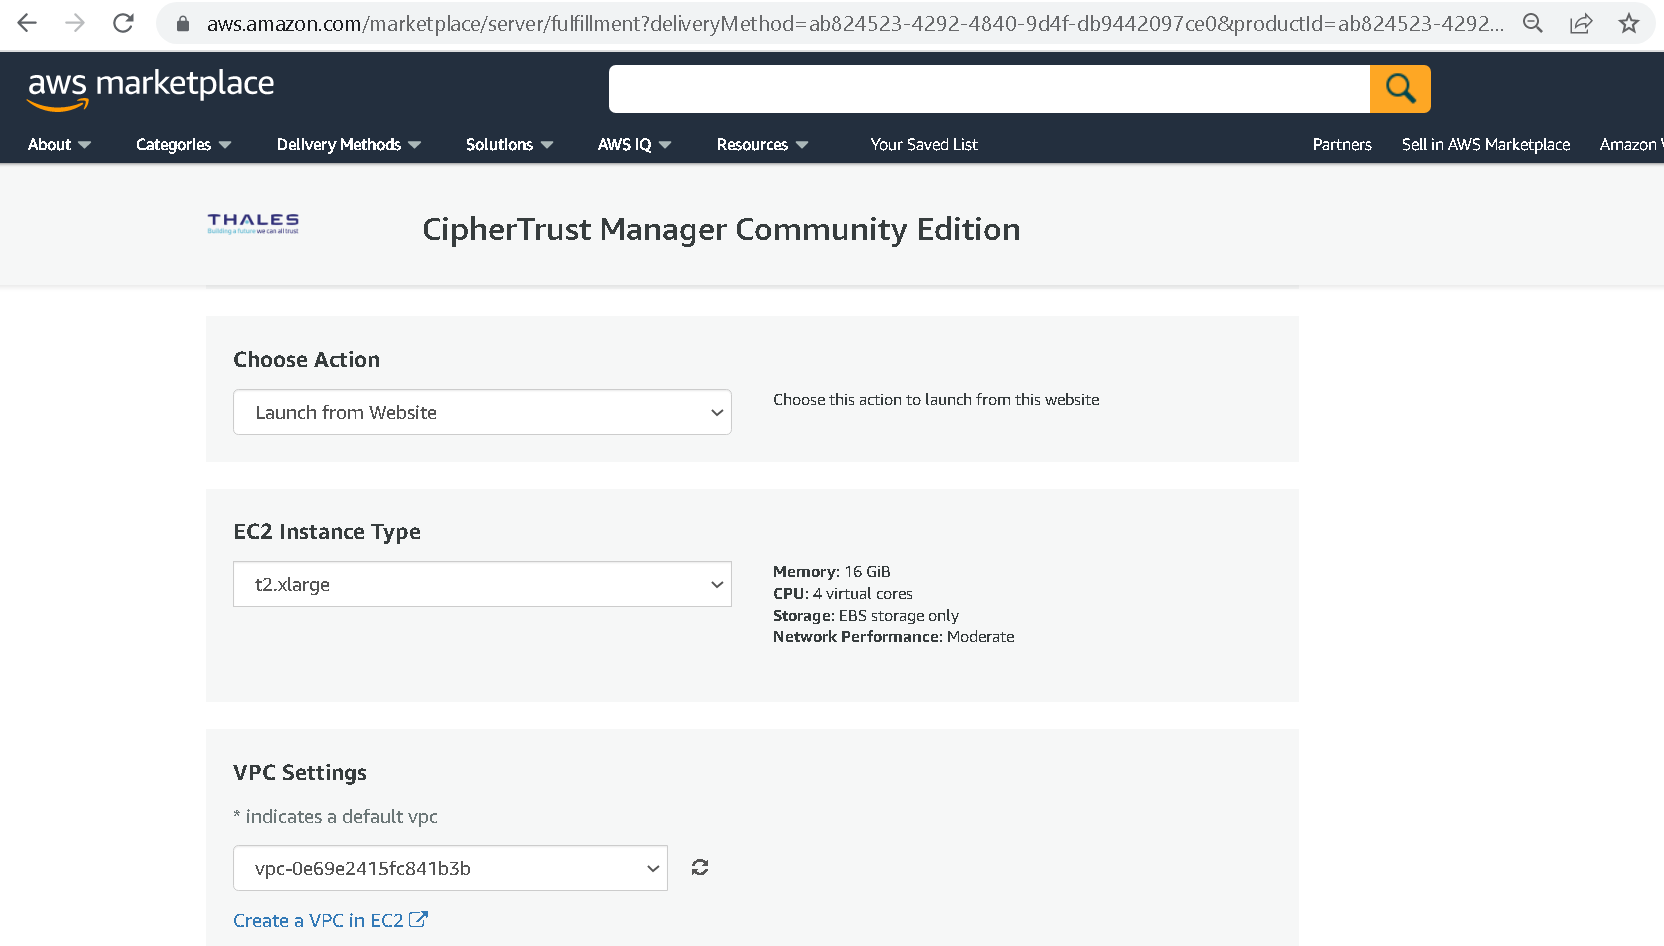This screenshot has width=1664, height=946.
Task: Click the aws marketplace logo
Action: click(x=151, y=89)
